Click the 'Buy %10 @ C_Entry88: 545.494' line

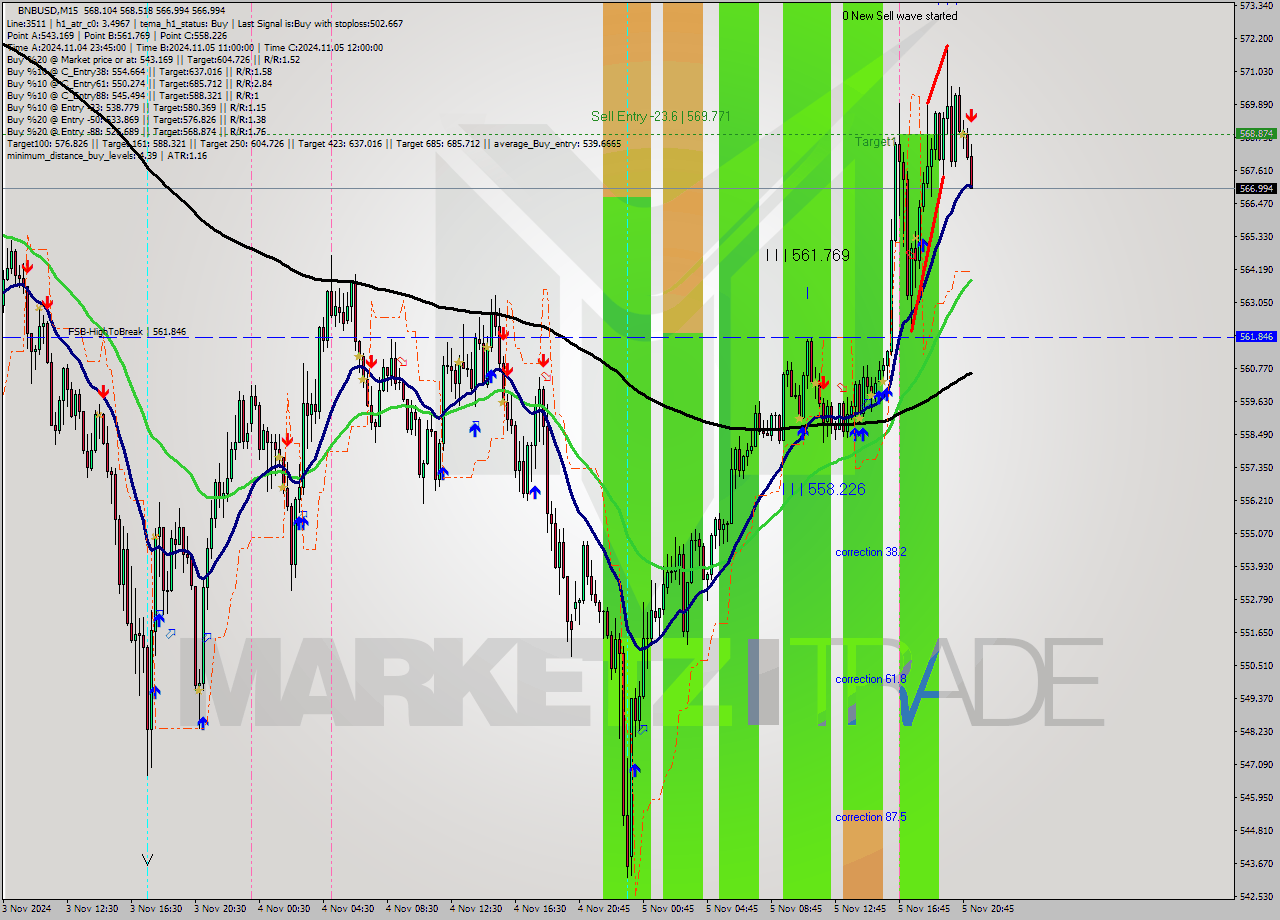[131, 95]
